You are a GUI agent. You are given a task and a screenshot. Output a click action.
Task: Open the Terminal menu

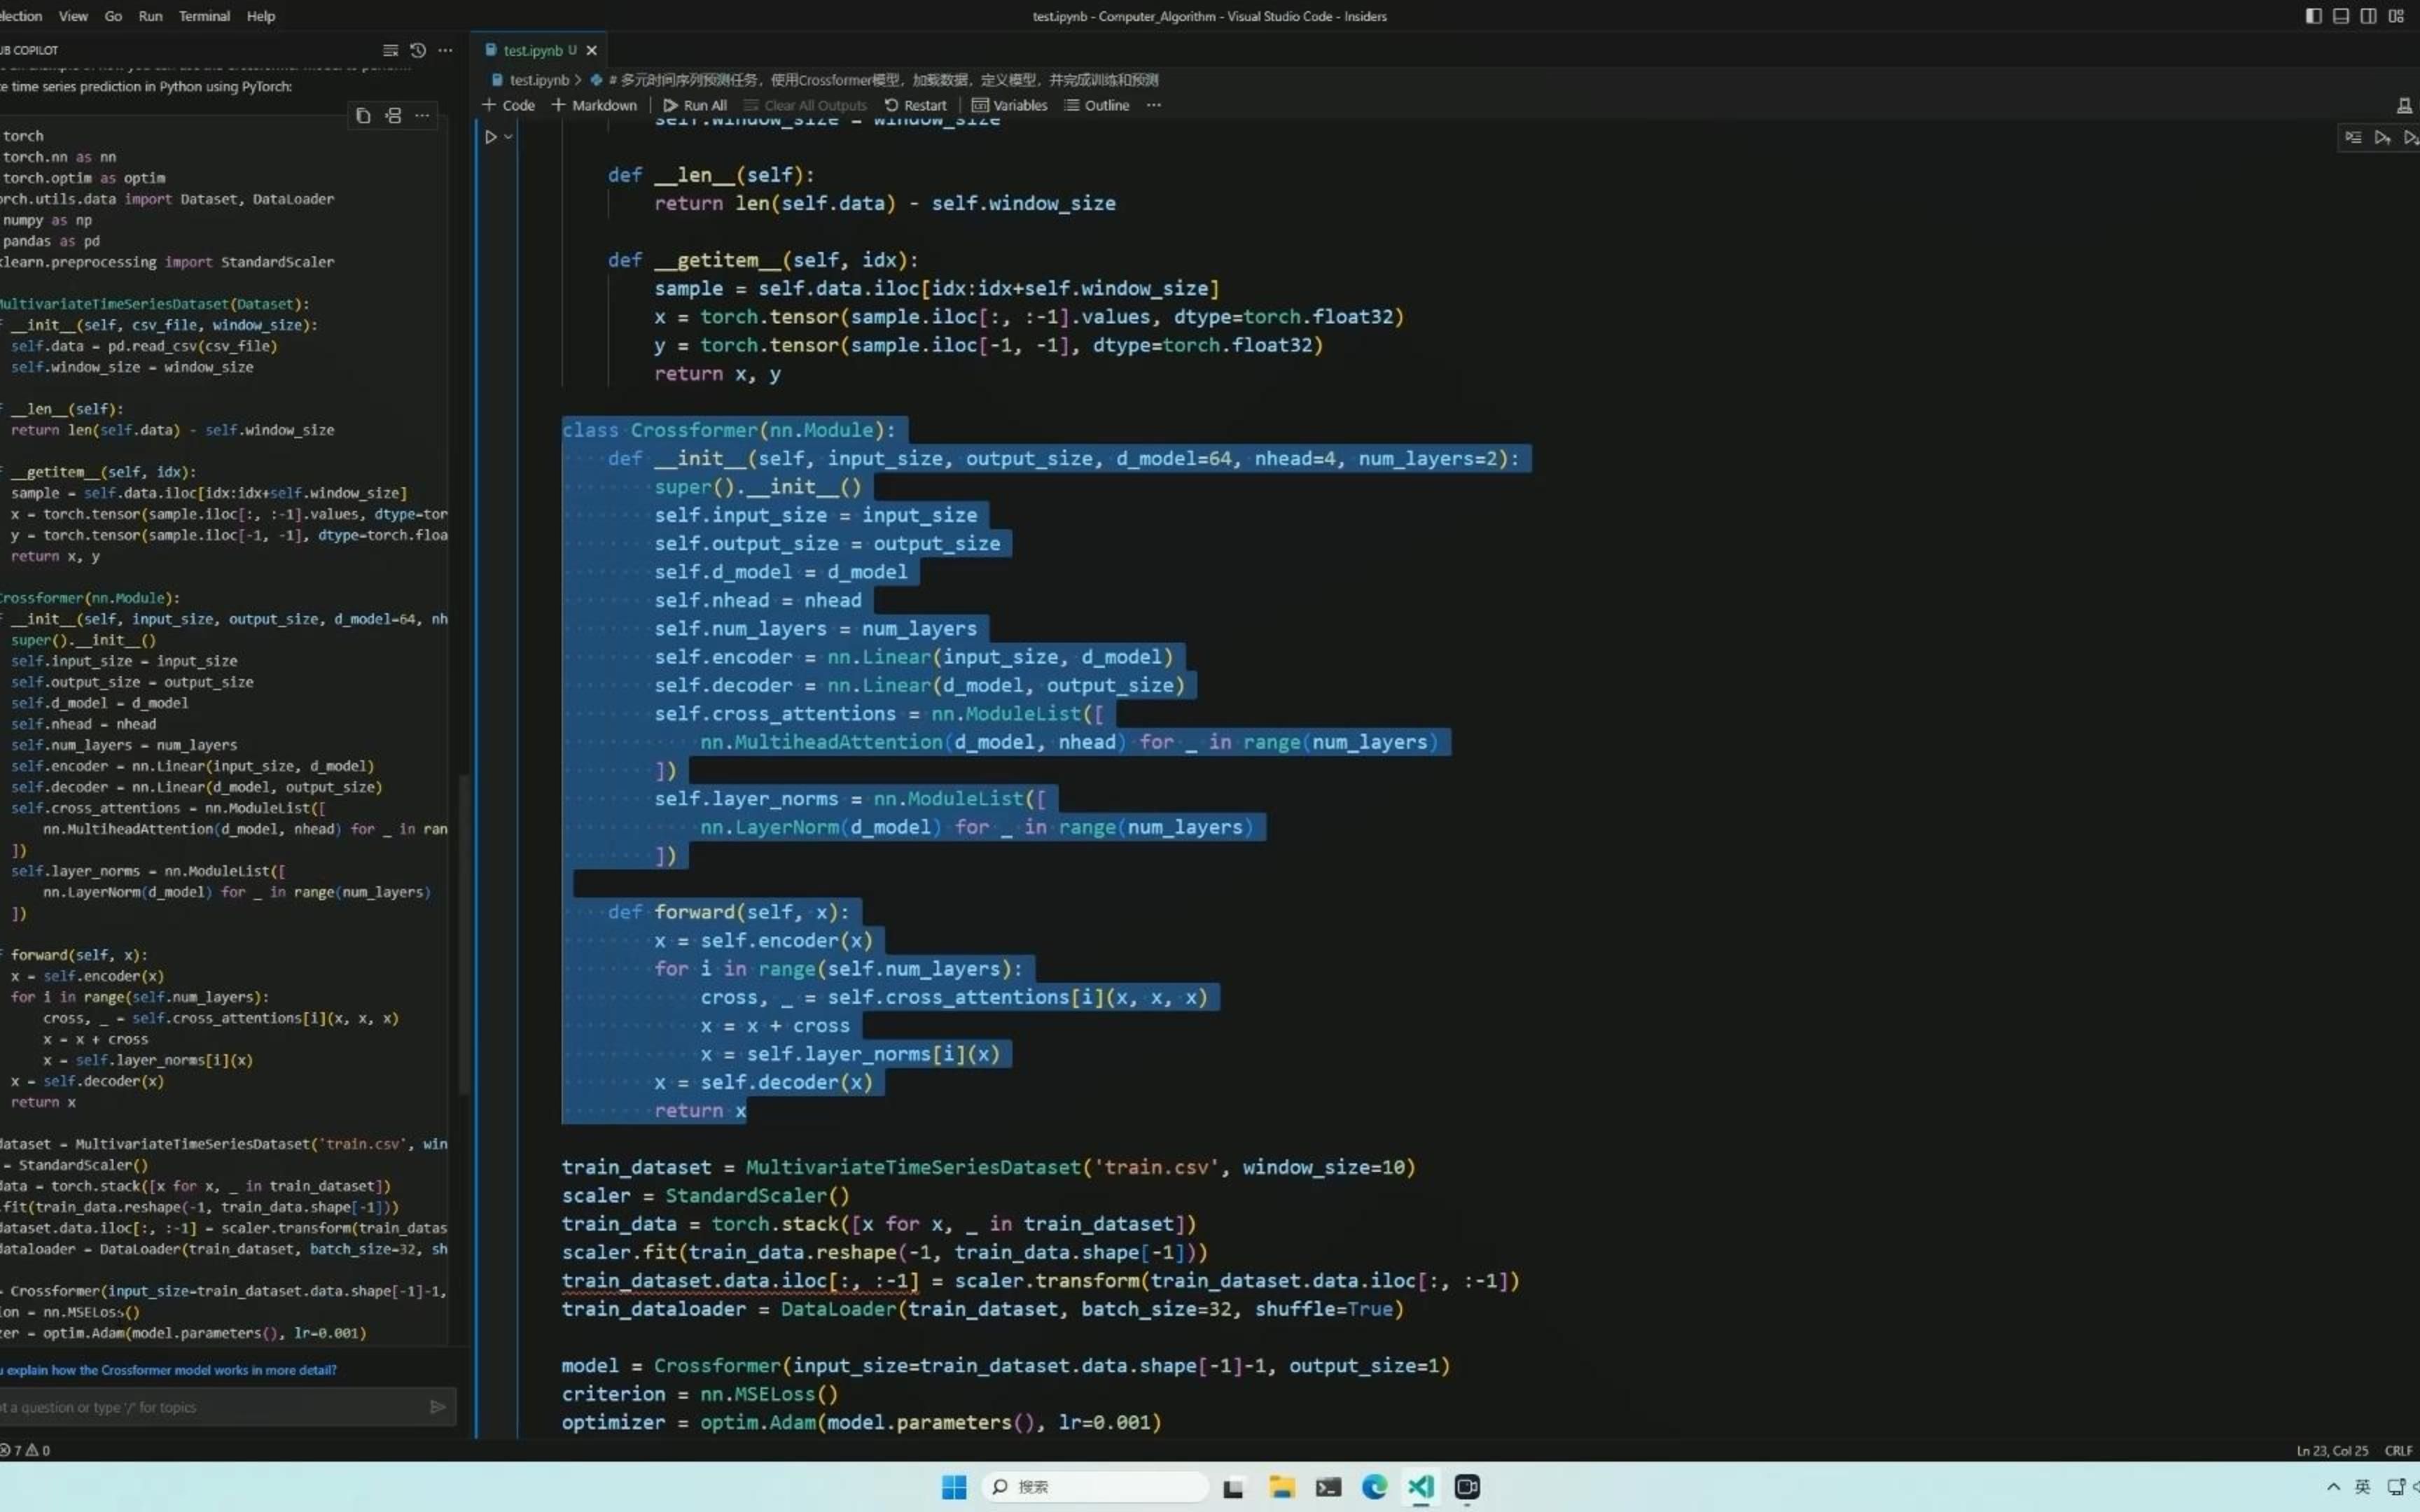[x=204, y=16]
